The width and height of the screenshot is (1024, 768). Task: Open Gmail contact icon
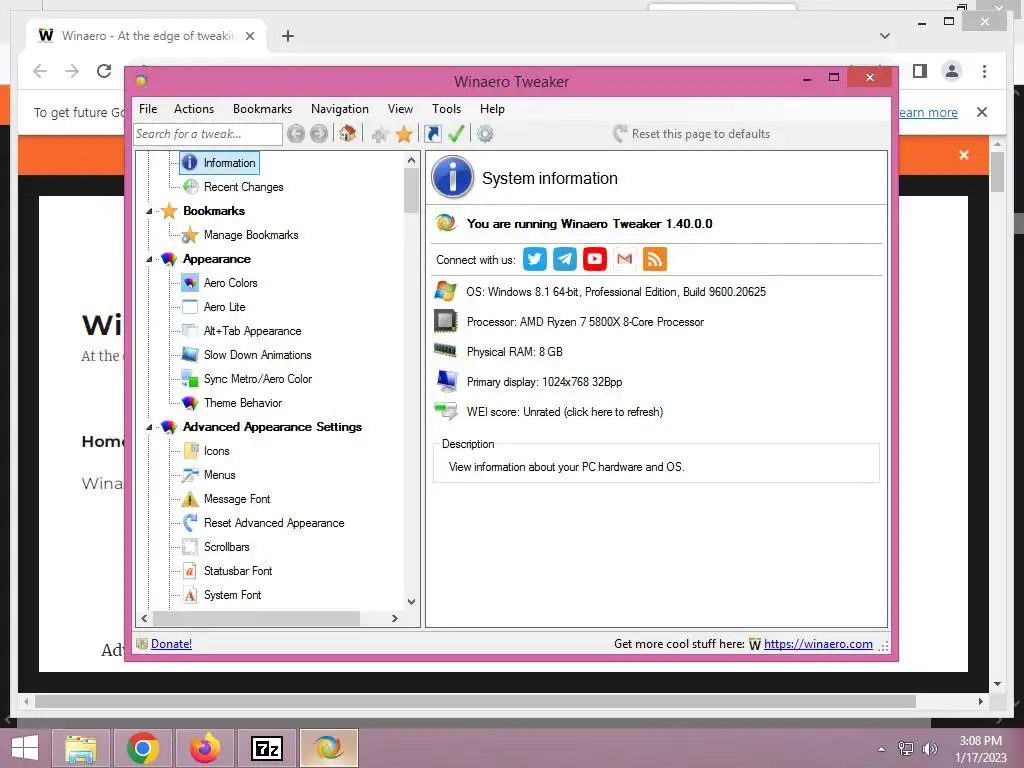click(624, 259)
